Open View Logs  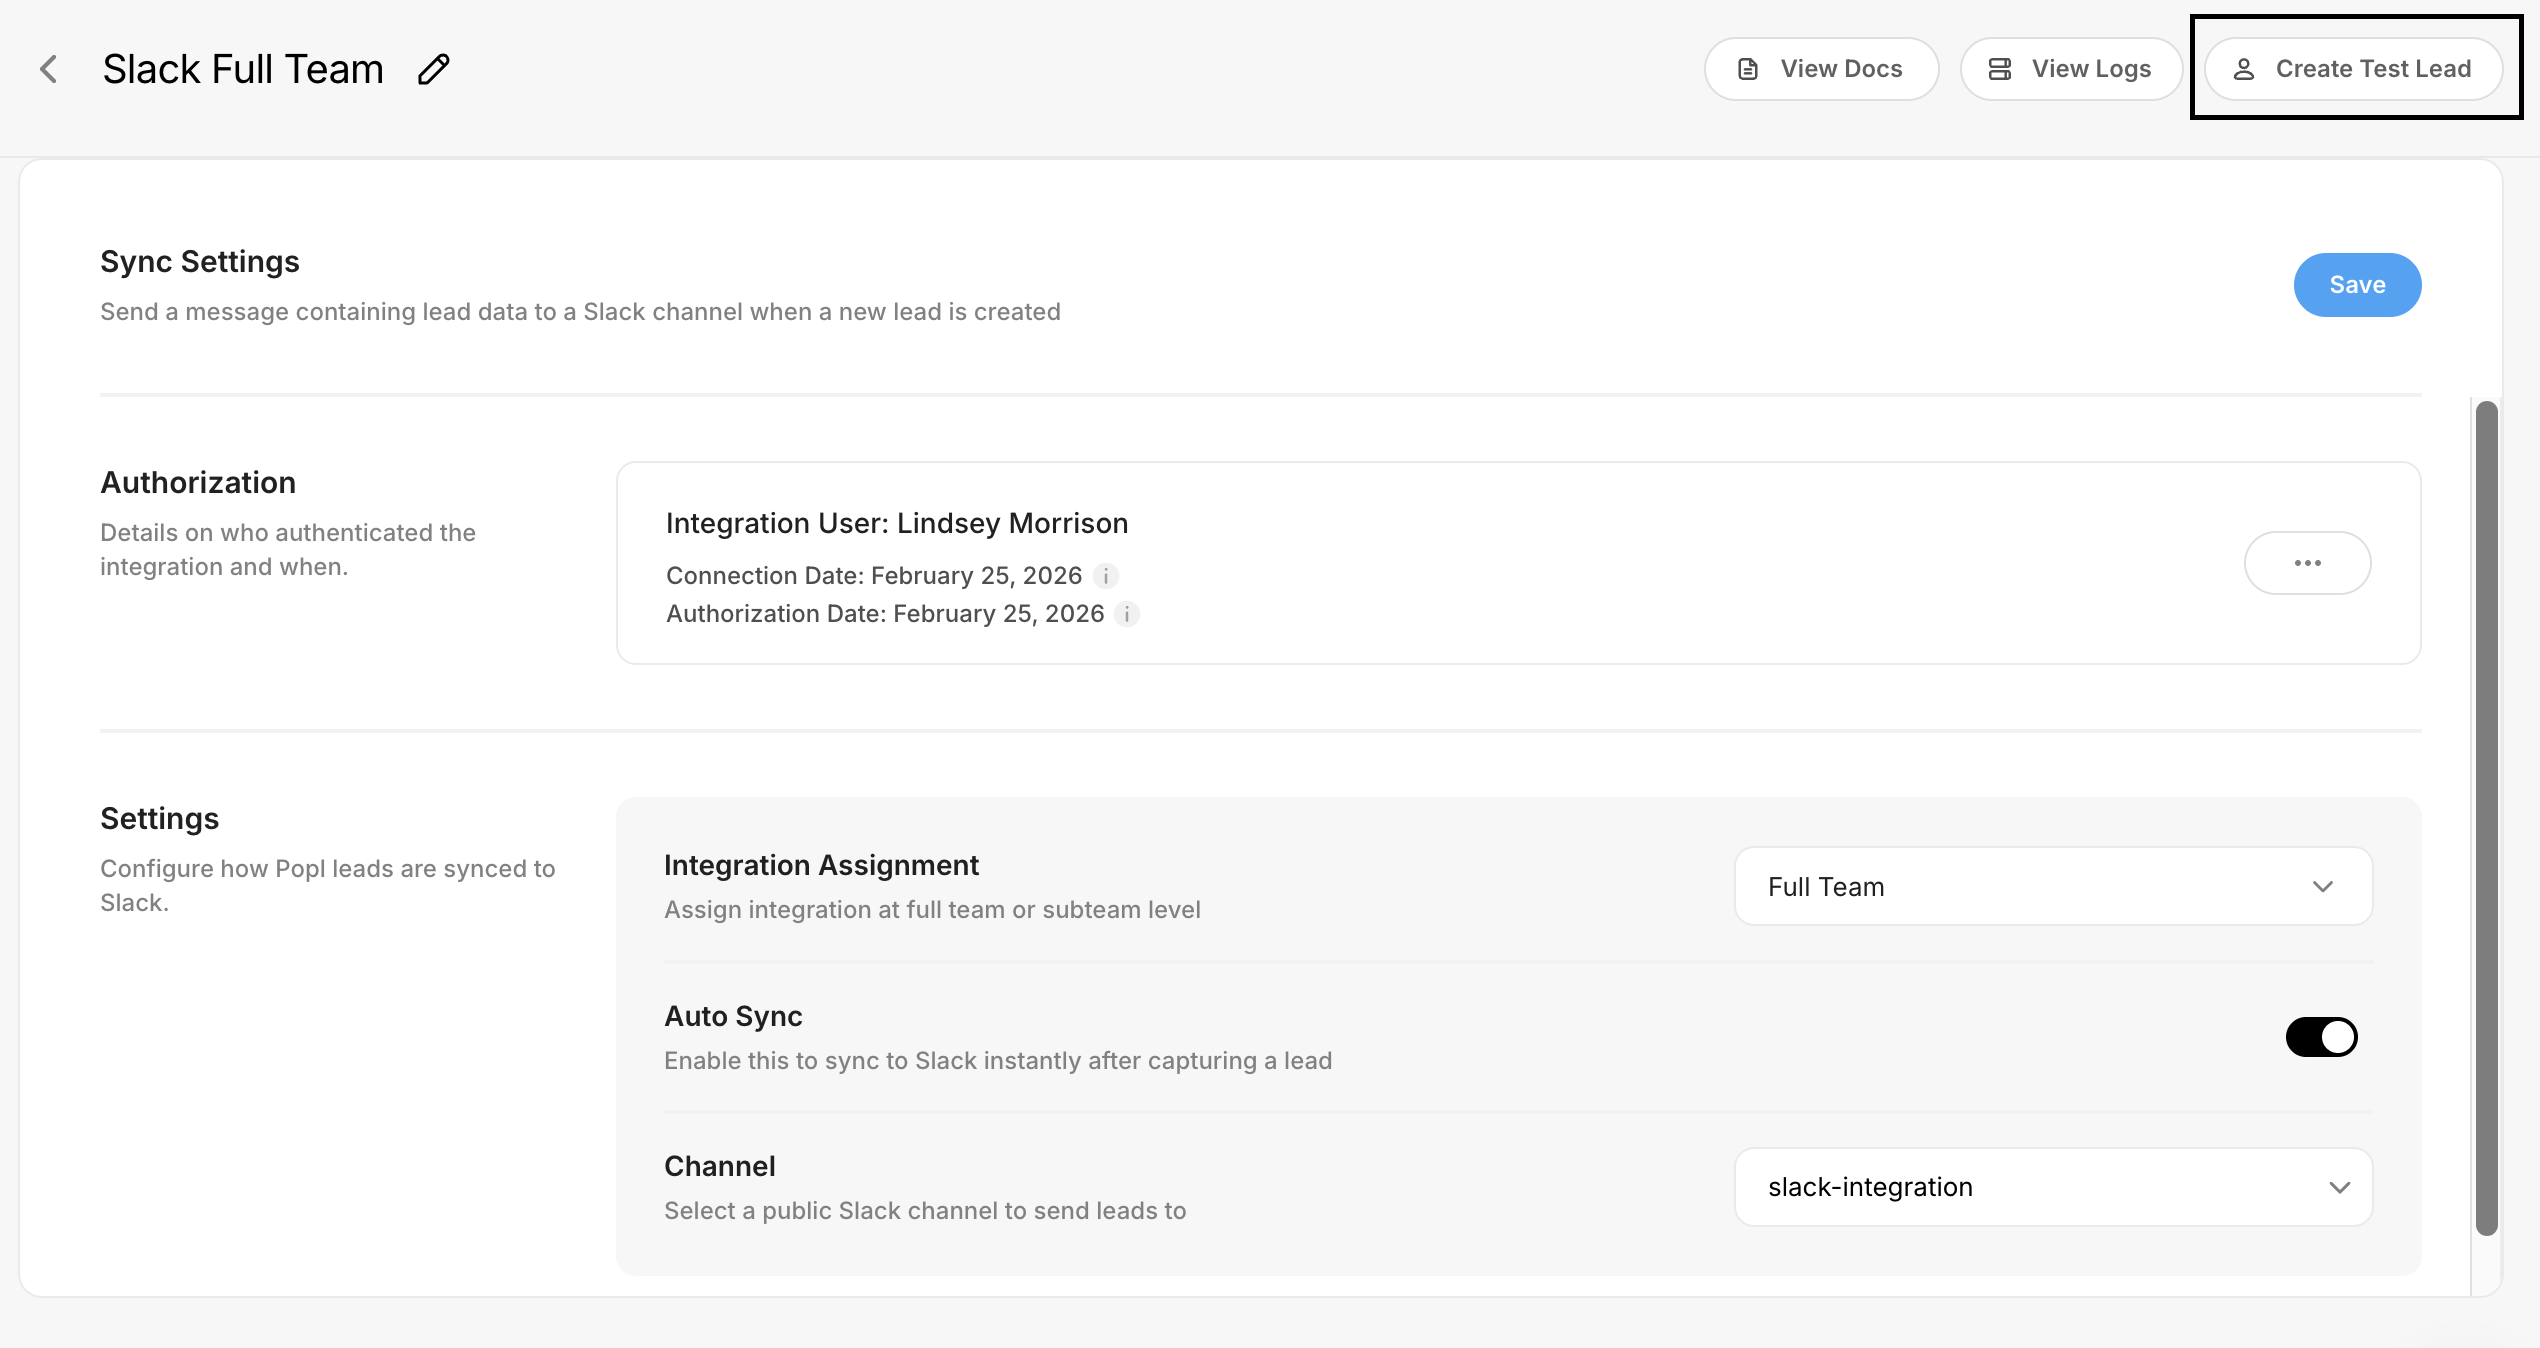pos(2070,69)
